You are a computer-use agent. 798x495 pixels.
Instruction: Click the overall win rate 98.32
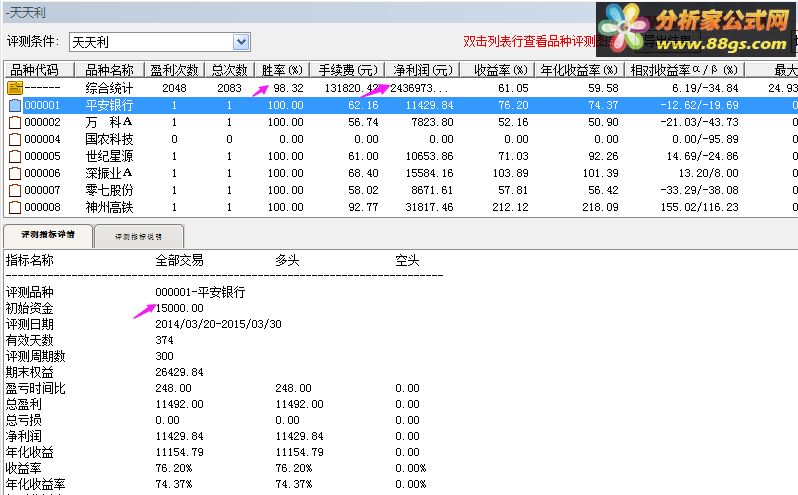289,88
